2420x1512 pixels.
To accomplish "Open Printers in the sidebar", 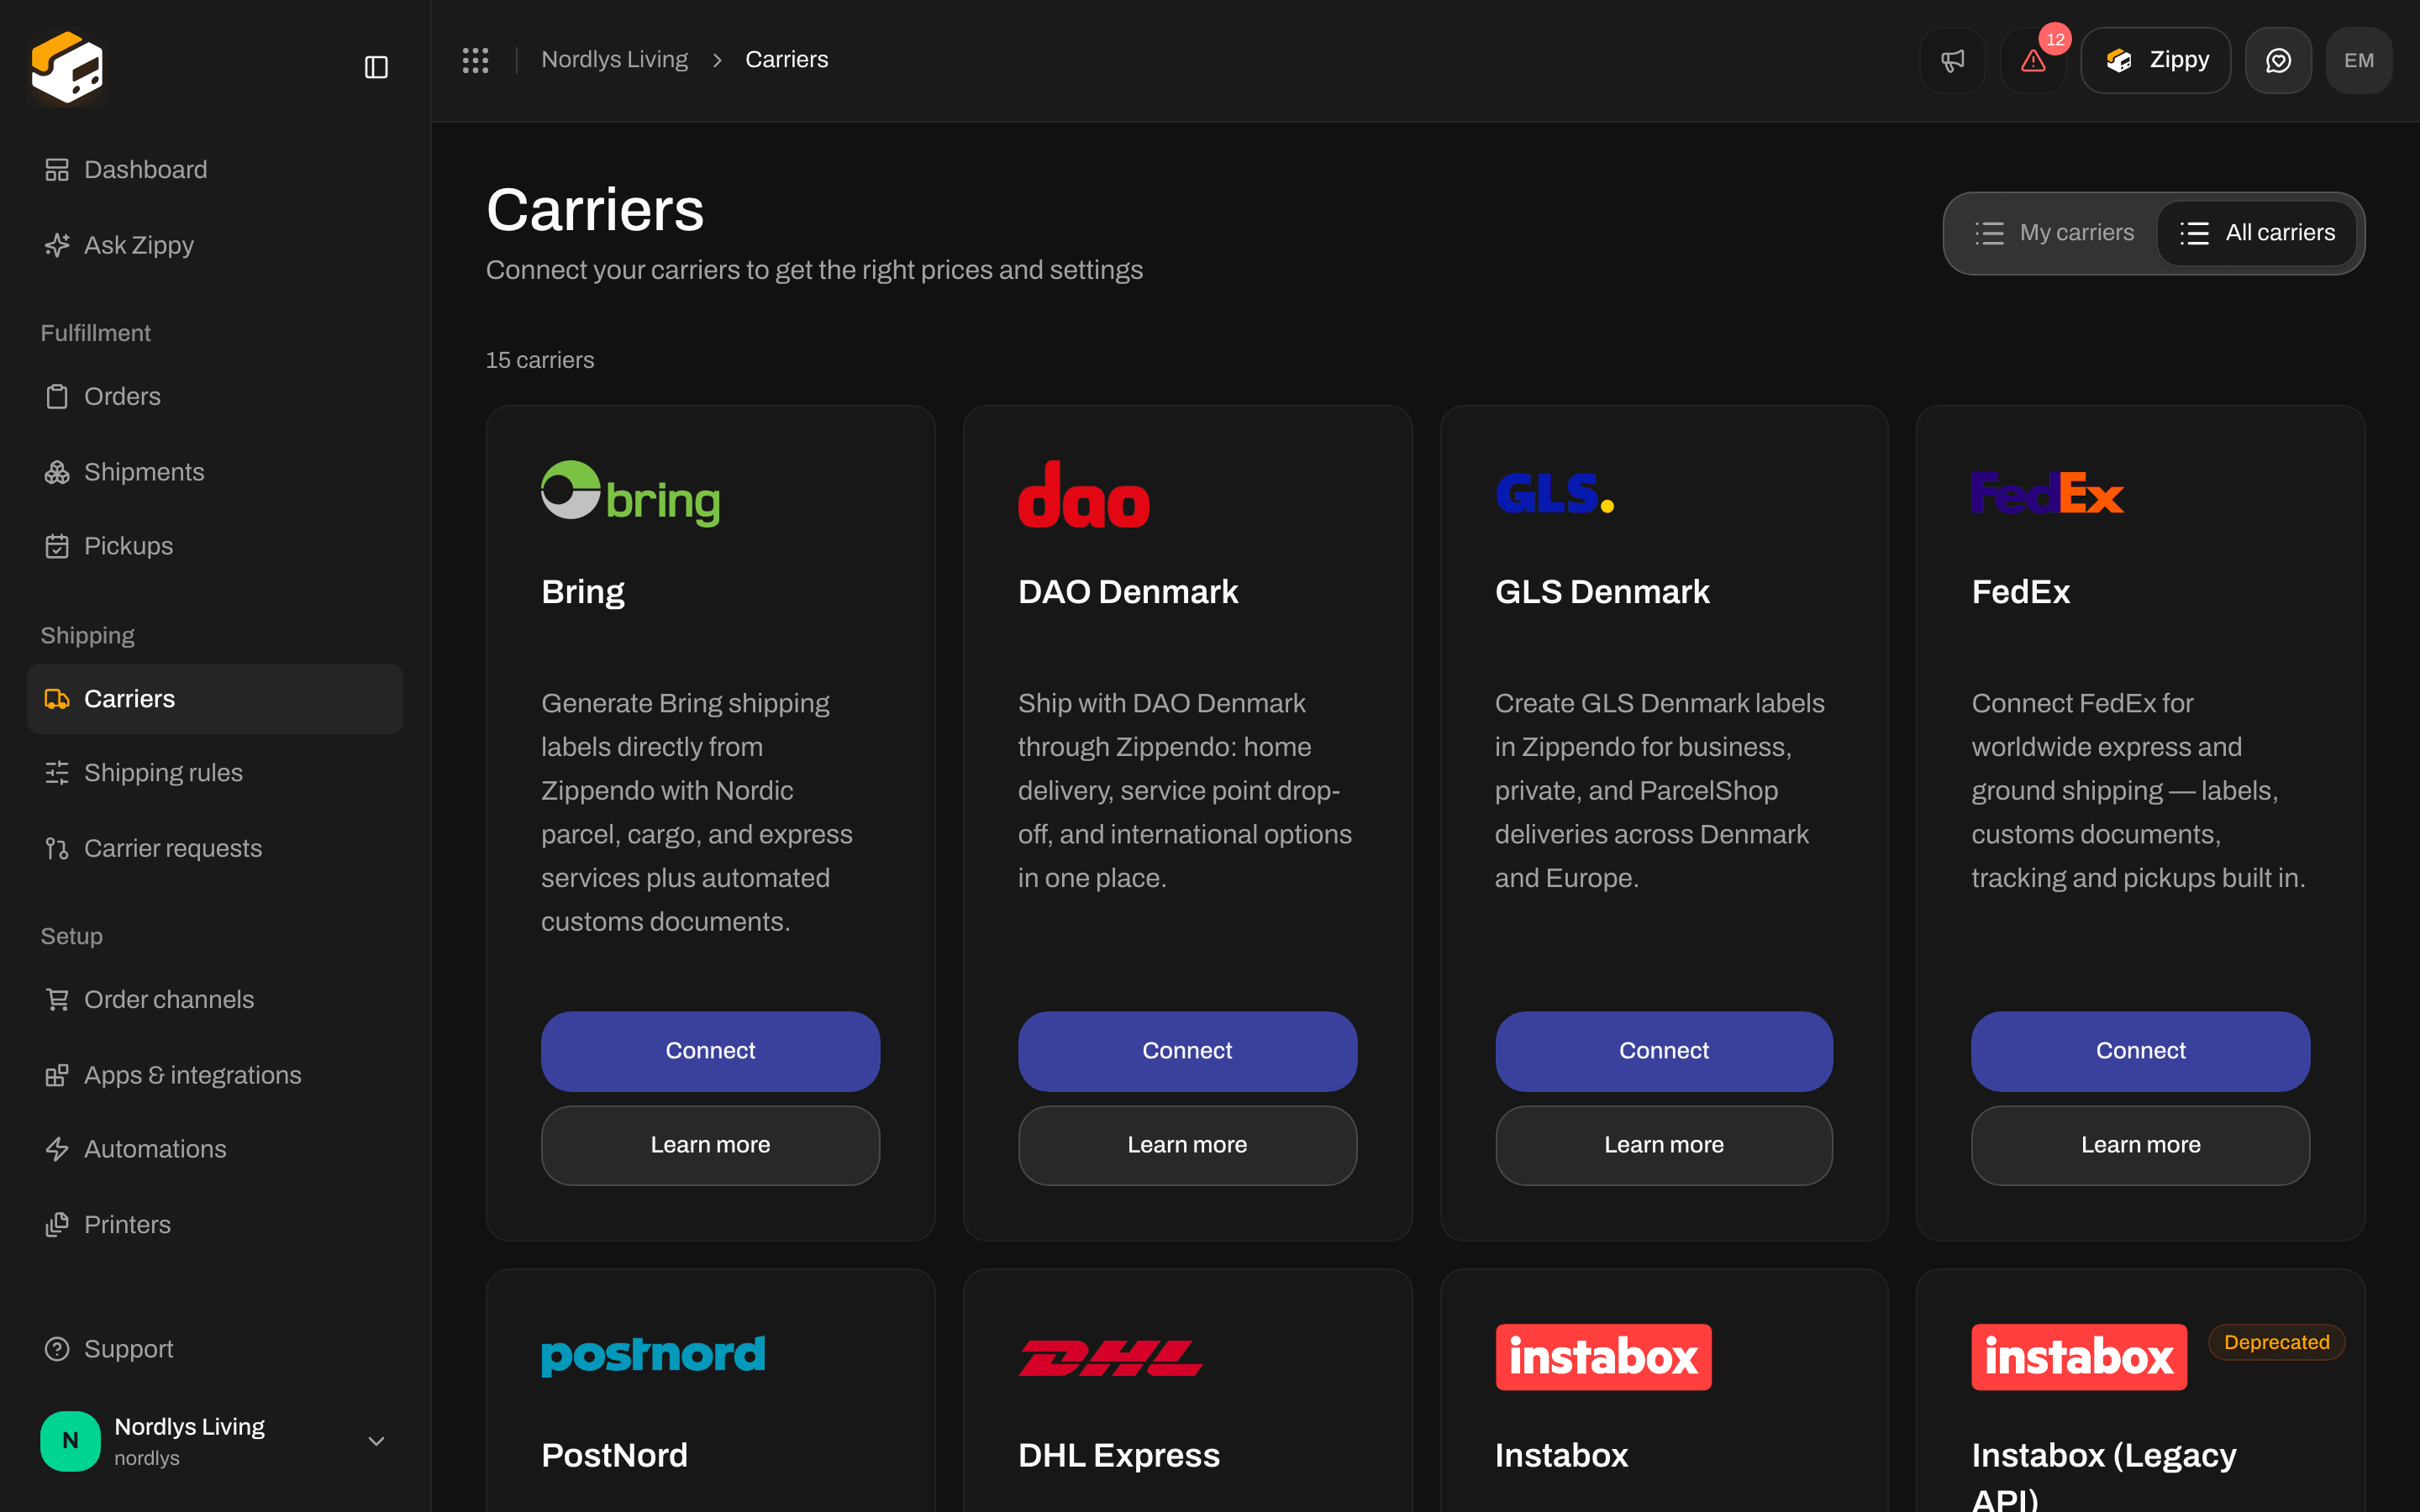I will pyautogui.click(x=215, y=1225).
